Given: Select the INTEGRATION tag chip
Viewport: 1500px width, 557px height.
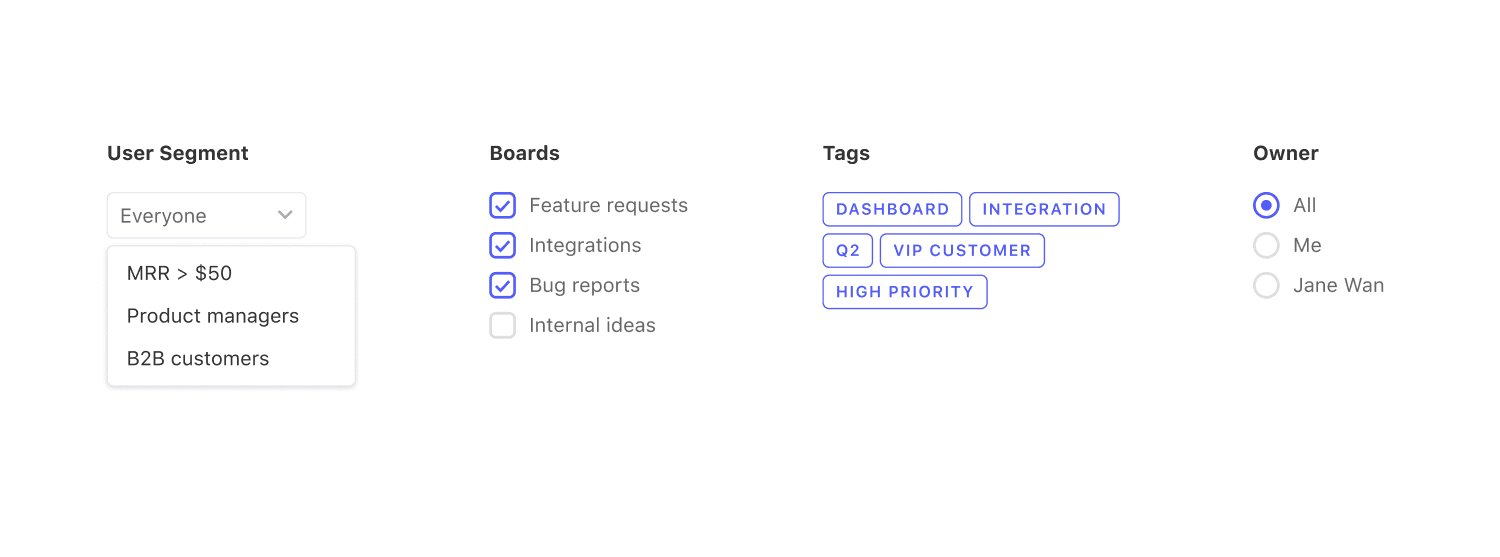Looking at the screenshot, I should click(1044, 209).
